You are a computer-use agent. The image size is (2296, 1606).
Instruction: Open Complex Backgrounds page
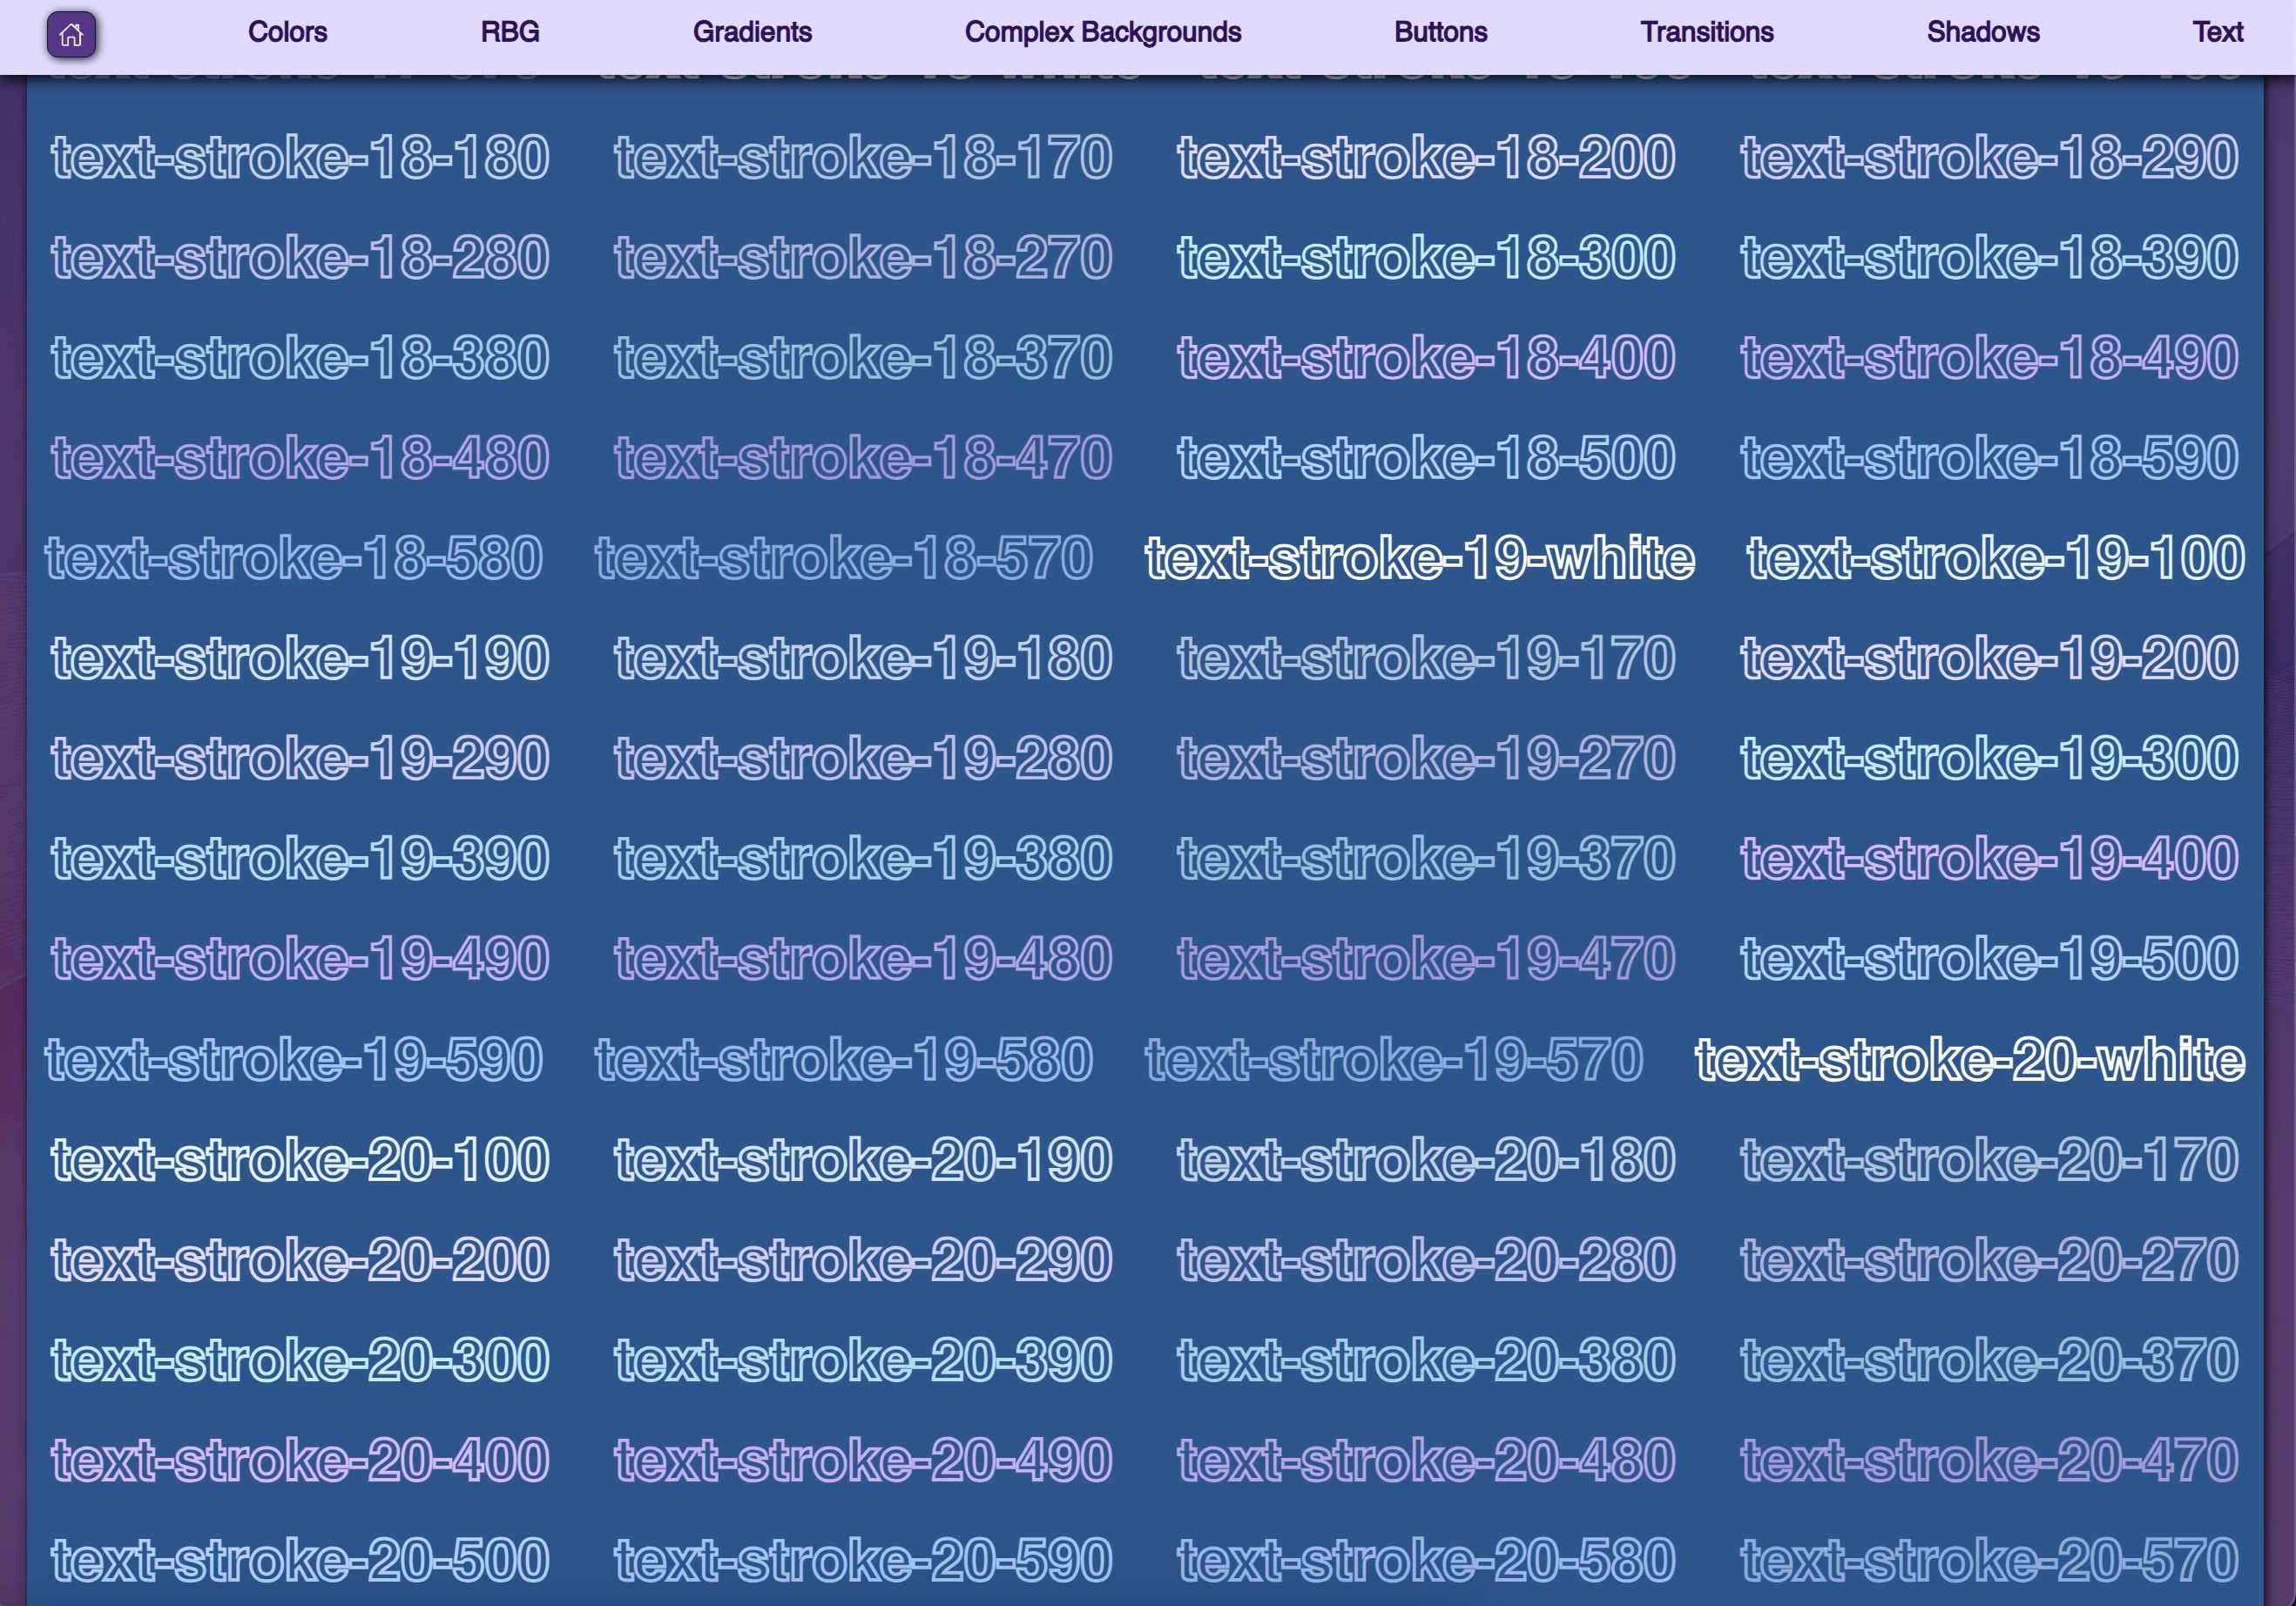click(x=1102, y=32)
